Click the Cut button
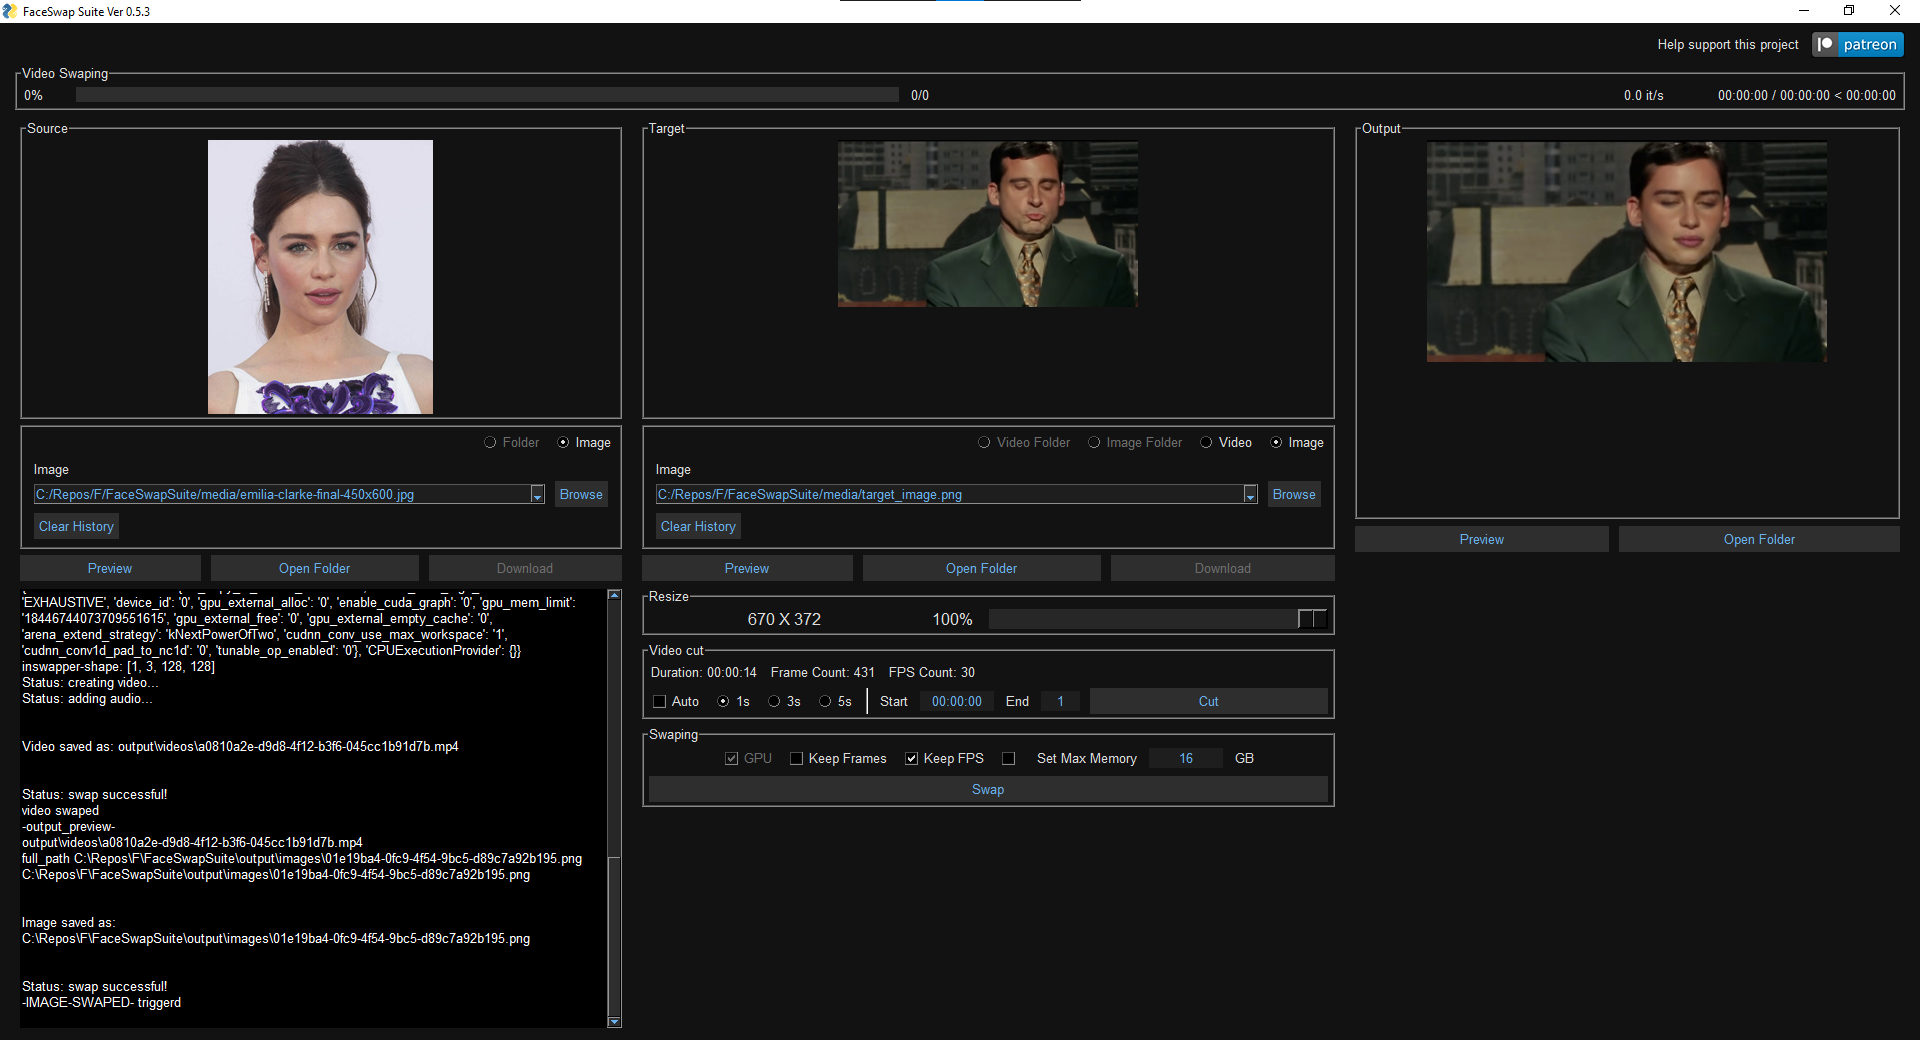This screenshot has width=1920, height=1040. [x=1208, y=701]
